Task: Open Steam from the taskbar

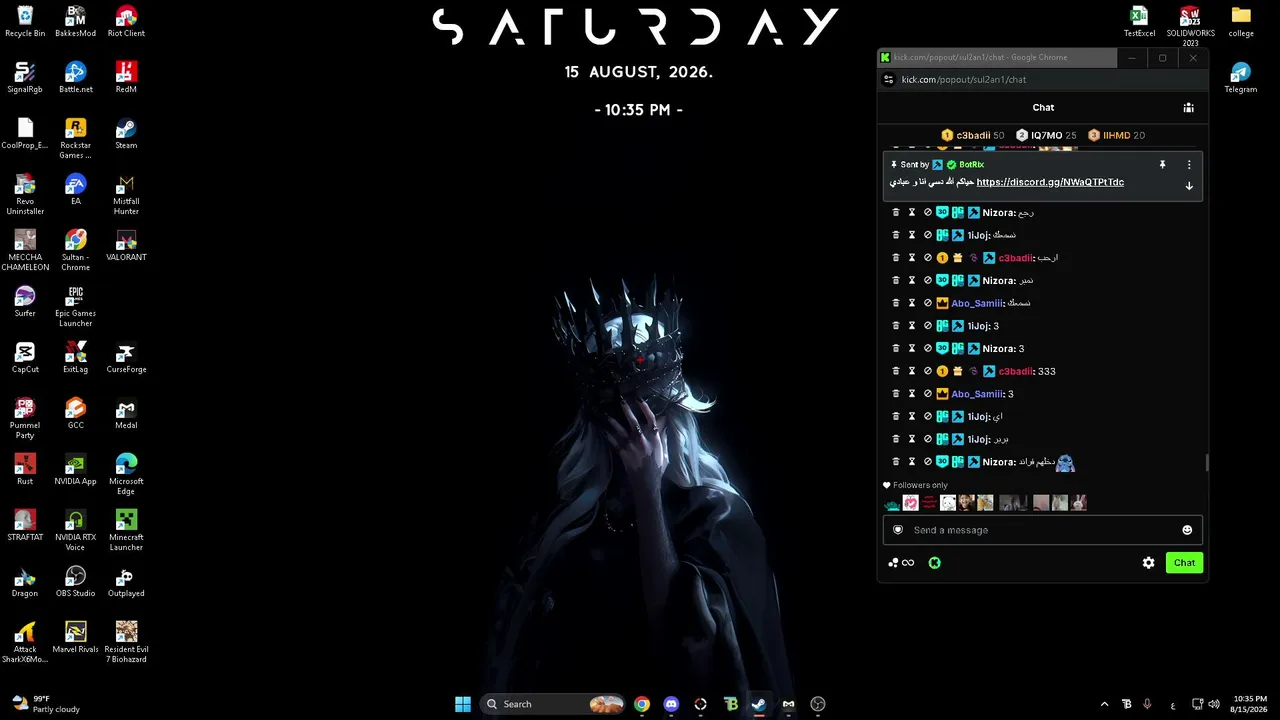Action: (759, 704)
